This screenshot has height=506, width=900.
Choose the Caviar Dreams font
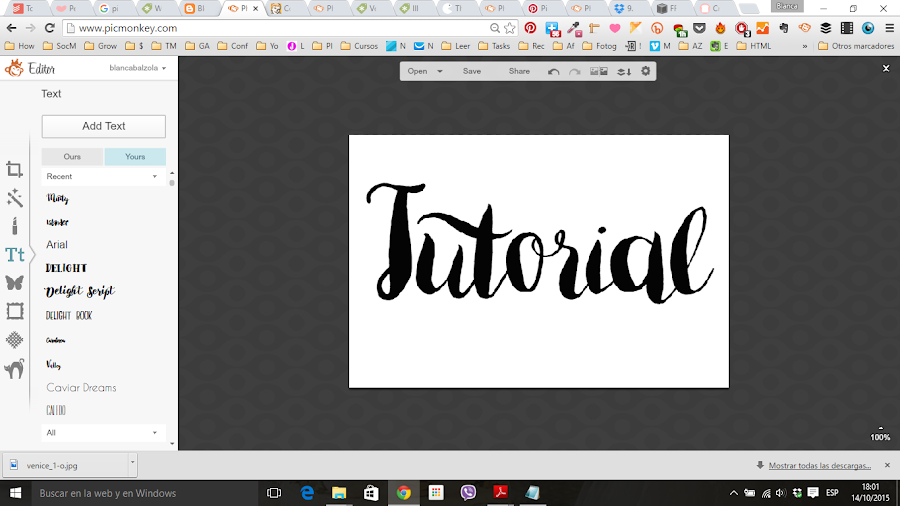[81, 388]
